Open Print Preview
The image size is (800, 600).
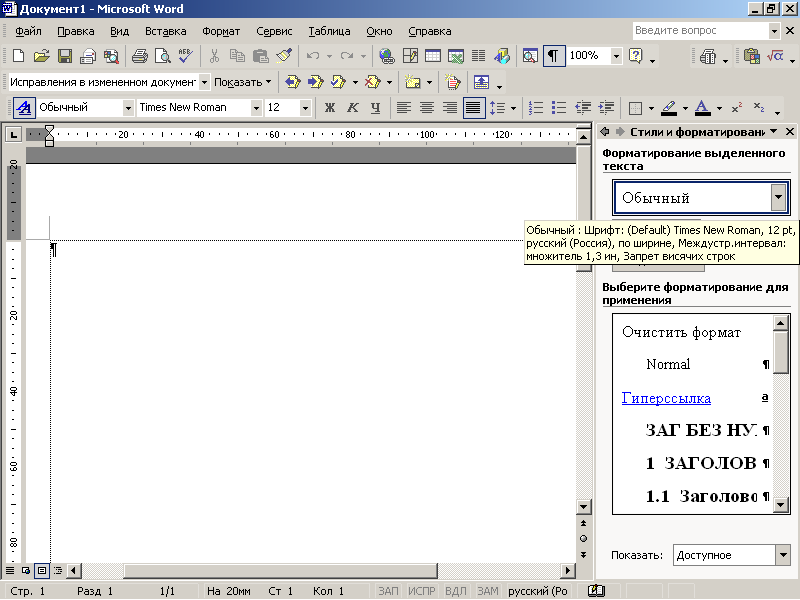point(162,56)
